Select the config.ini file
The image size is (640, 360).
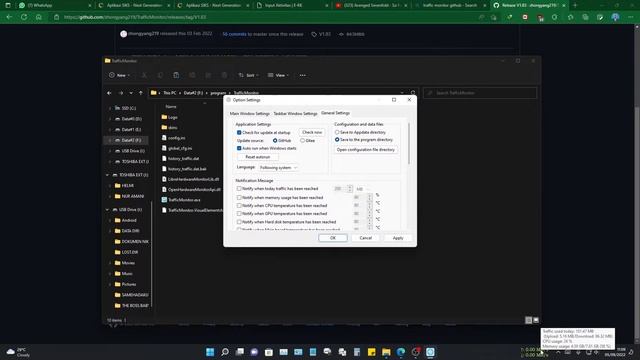177,138
